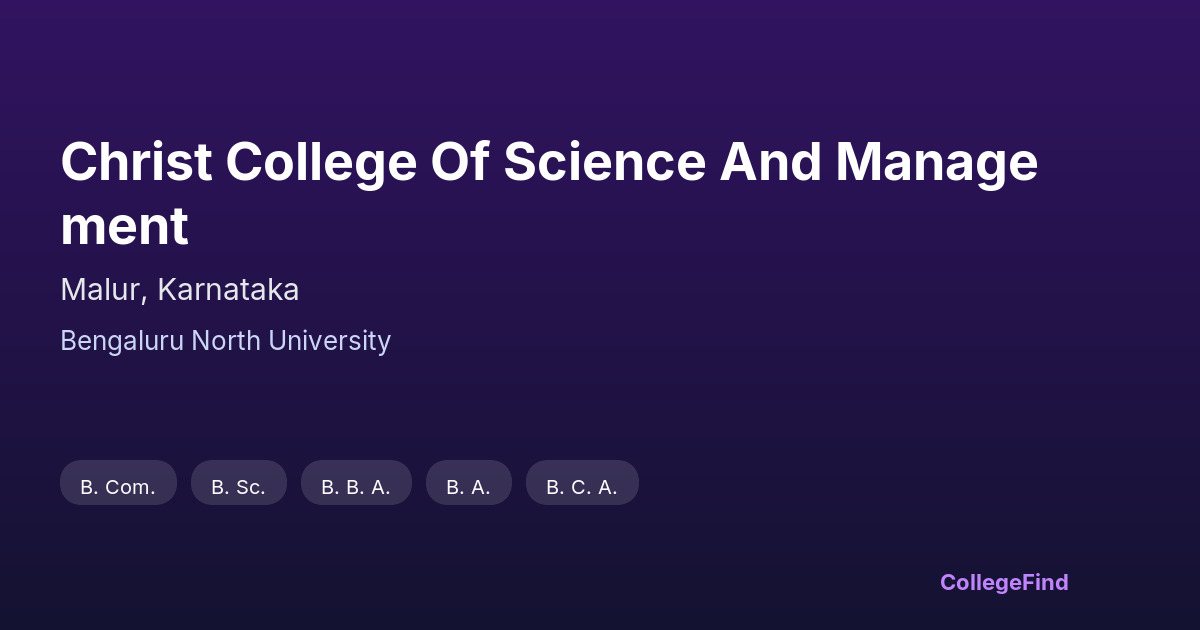Select the Malur, Karnataka location text
The height and width of the screenshot is (630, 1200).
pyautogui.click(x=180, y=290)
